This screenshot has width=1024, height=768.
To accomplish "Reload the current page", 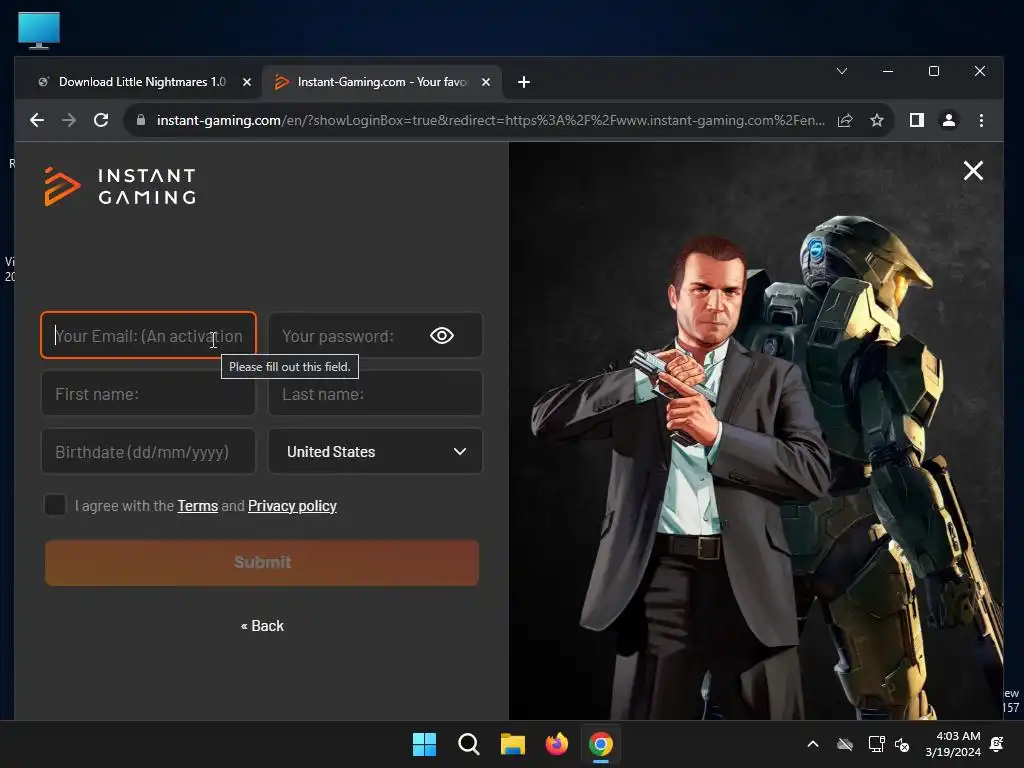I will pyautogui.click(x=101, y=120).
